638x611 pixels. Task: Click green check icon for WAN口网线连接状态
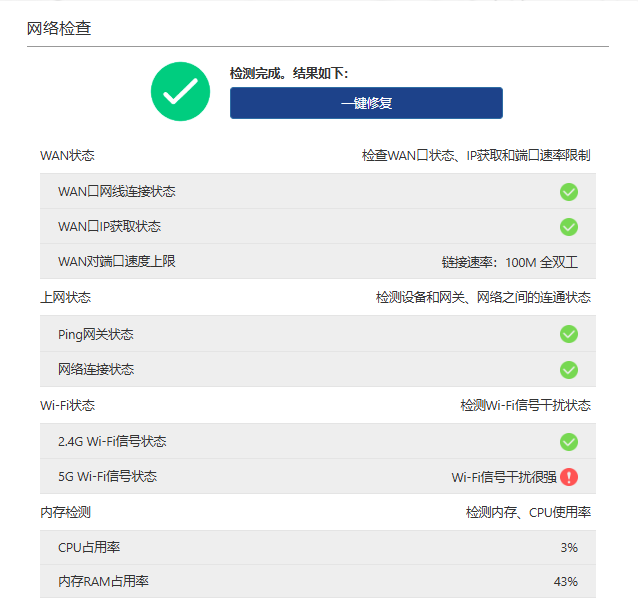pos(568,192)
